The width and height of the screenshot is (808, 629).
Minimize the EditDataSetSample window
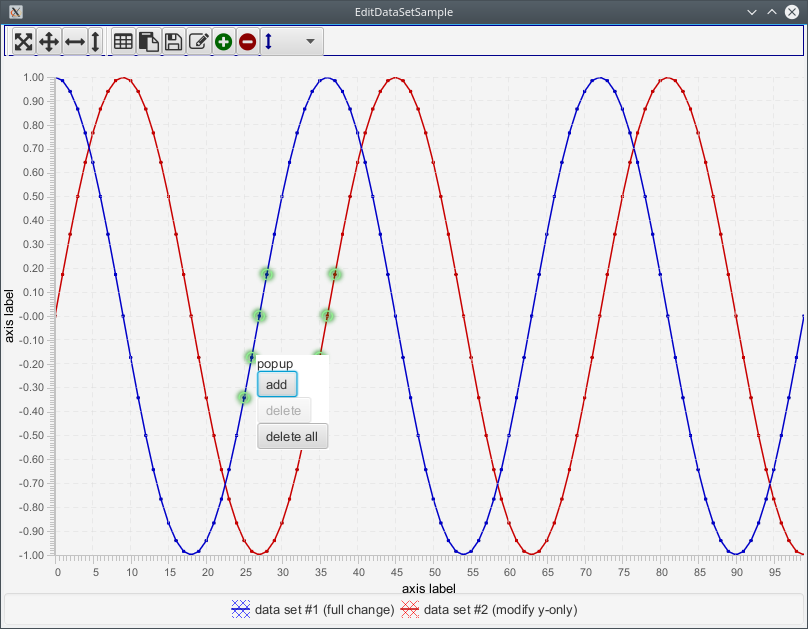click(x=752, y=12)
